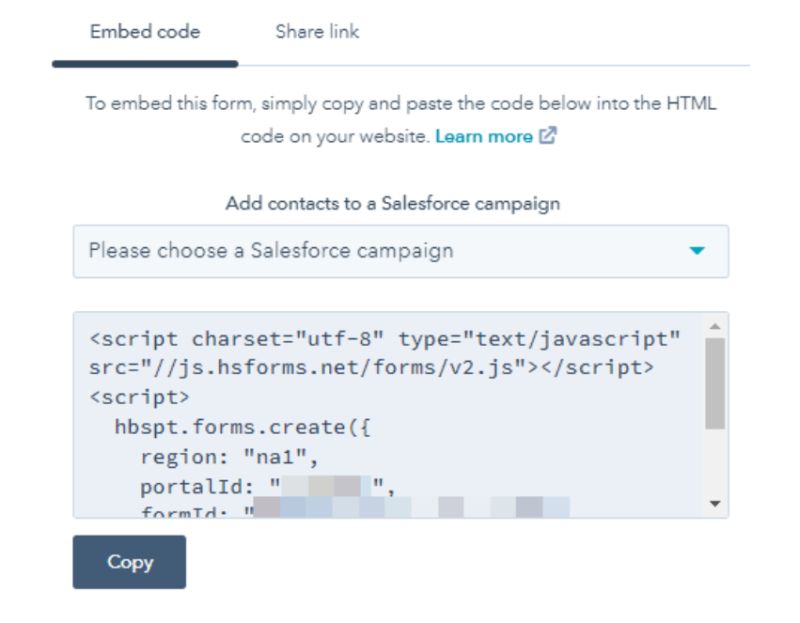Open the Share link tab
Image resolution: width=800 pixels, height=623 pixels.
(x=317, y=32)
